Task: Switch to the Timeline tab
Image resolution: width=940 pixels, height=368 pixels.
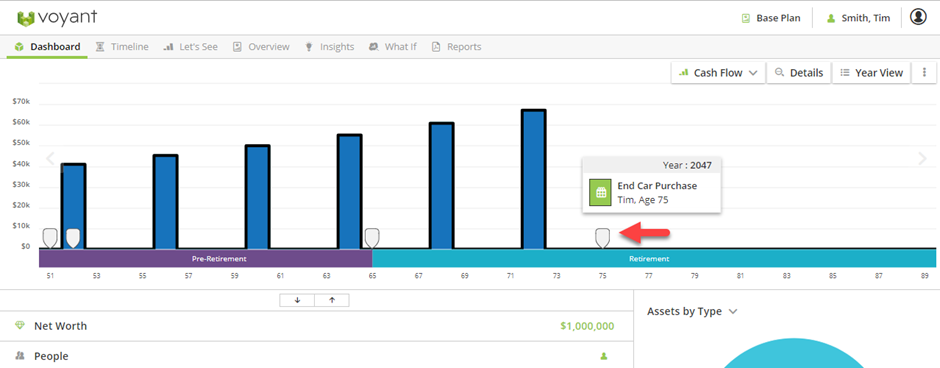Action: tap(122, 47)
